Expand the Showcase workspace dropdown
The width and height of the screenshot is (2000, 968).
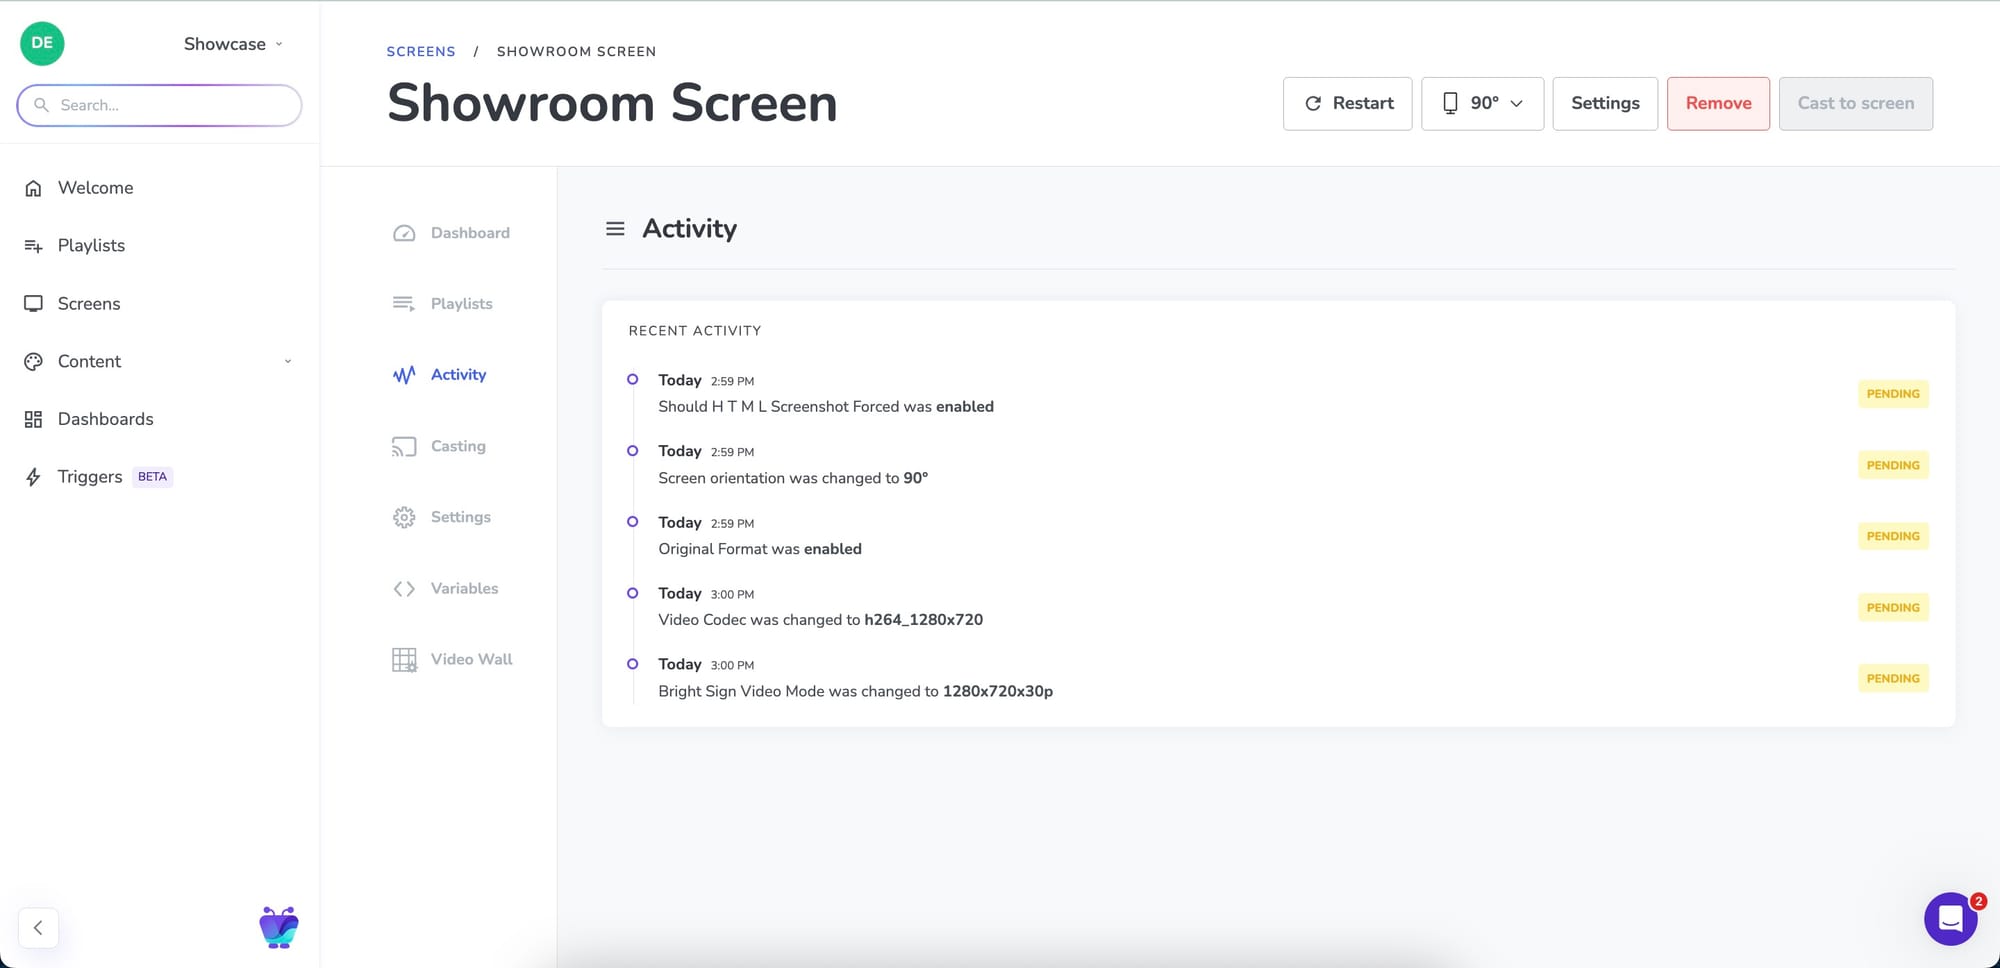click(x=233, y=44)
